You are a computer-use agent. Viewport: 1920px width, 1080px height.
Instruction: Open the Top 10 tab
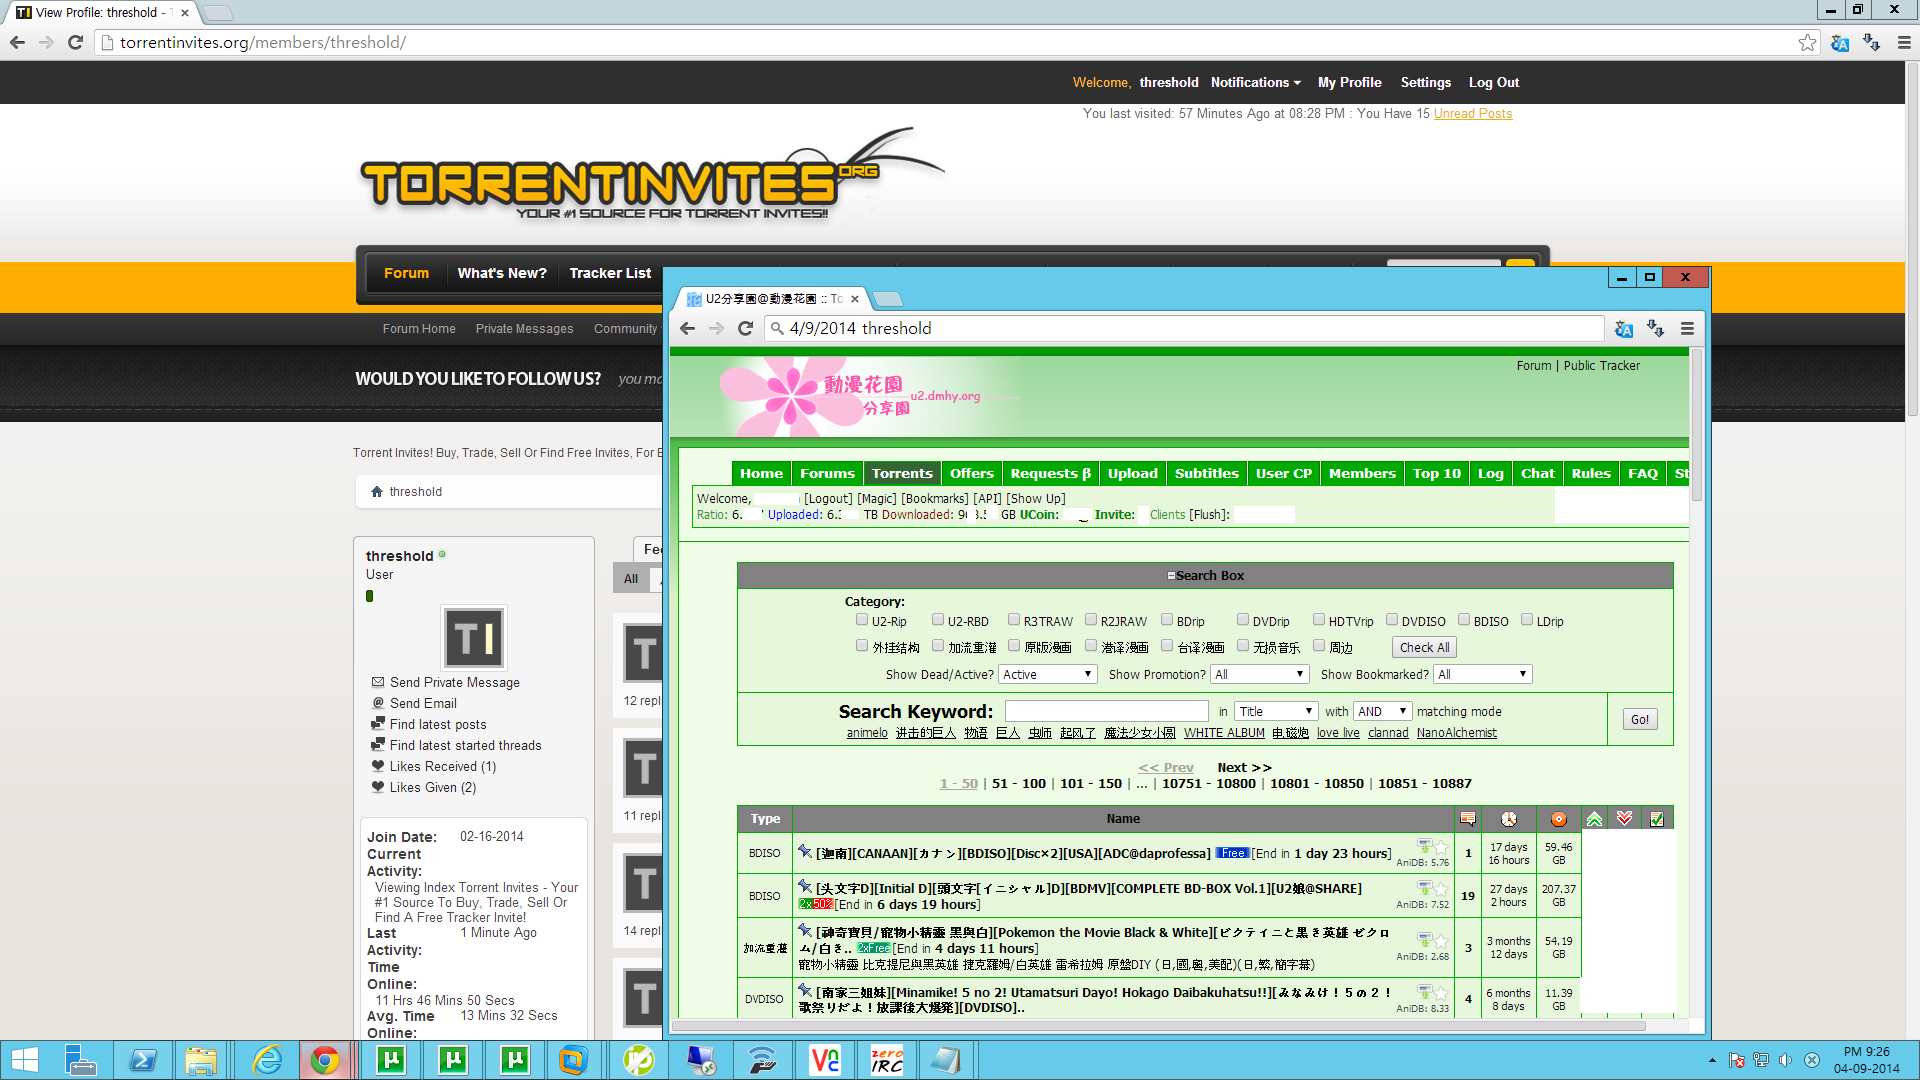click(x=1436, y=474)
